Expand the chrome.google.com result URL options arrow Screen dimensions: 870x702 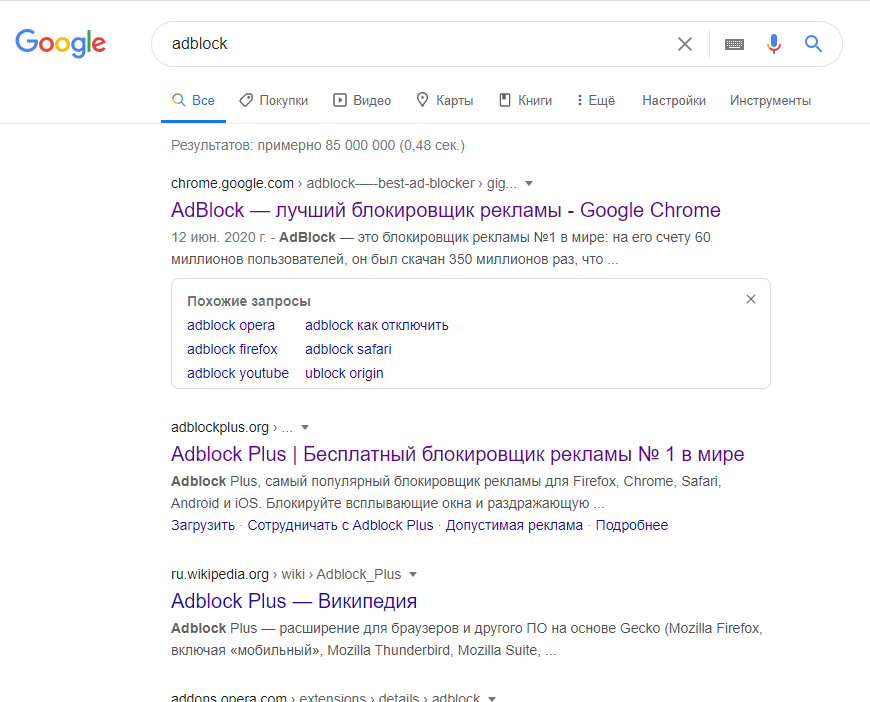point(529,184)
